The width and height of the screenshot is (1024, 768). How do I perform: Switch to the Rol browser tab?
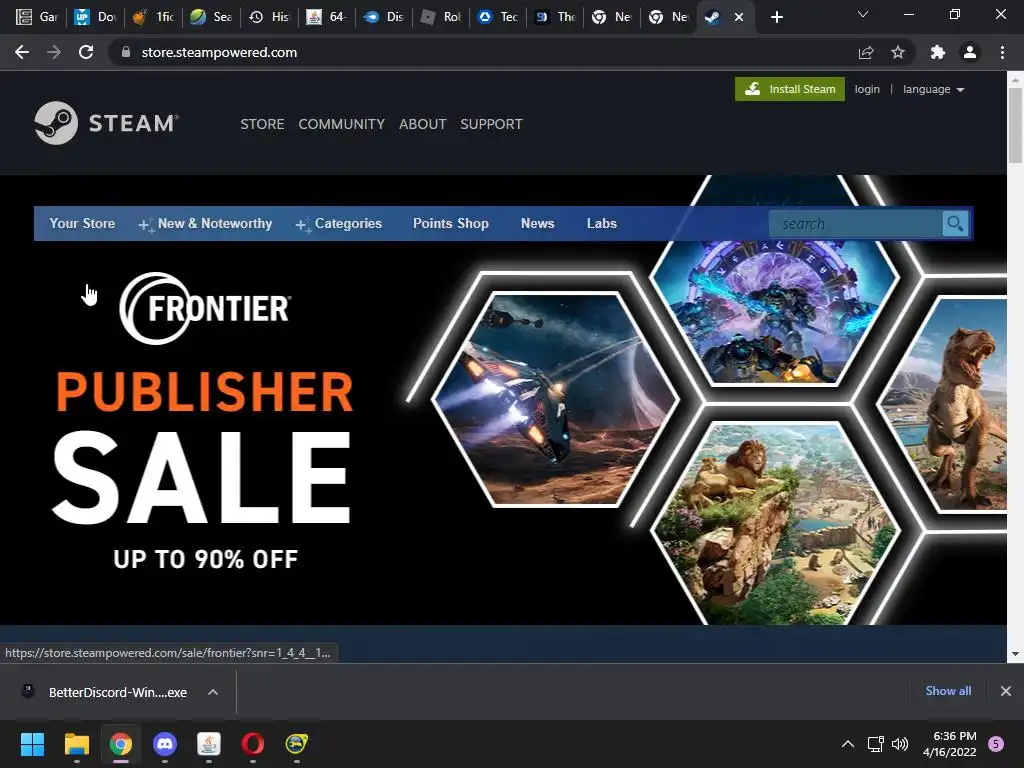(x=441, y=17)
